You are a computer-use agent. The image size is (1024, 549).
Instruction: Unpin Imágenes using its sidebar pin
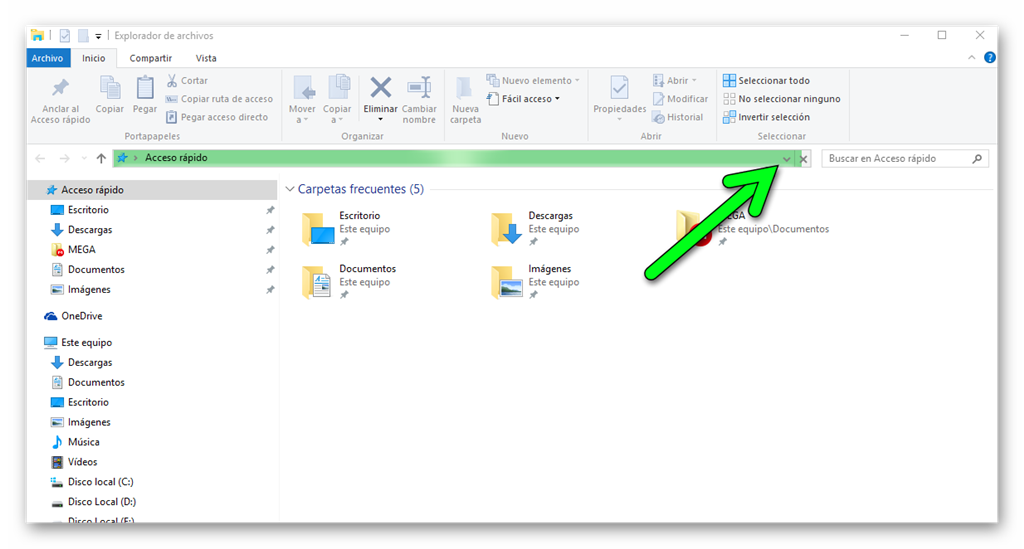[x=270, y=289]
